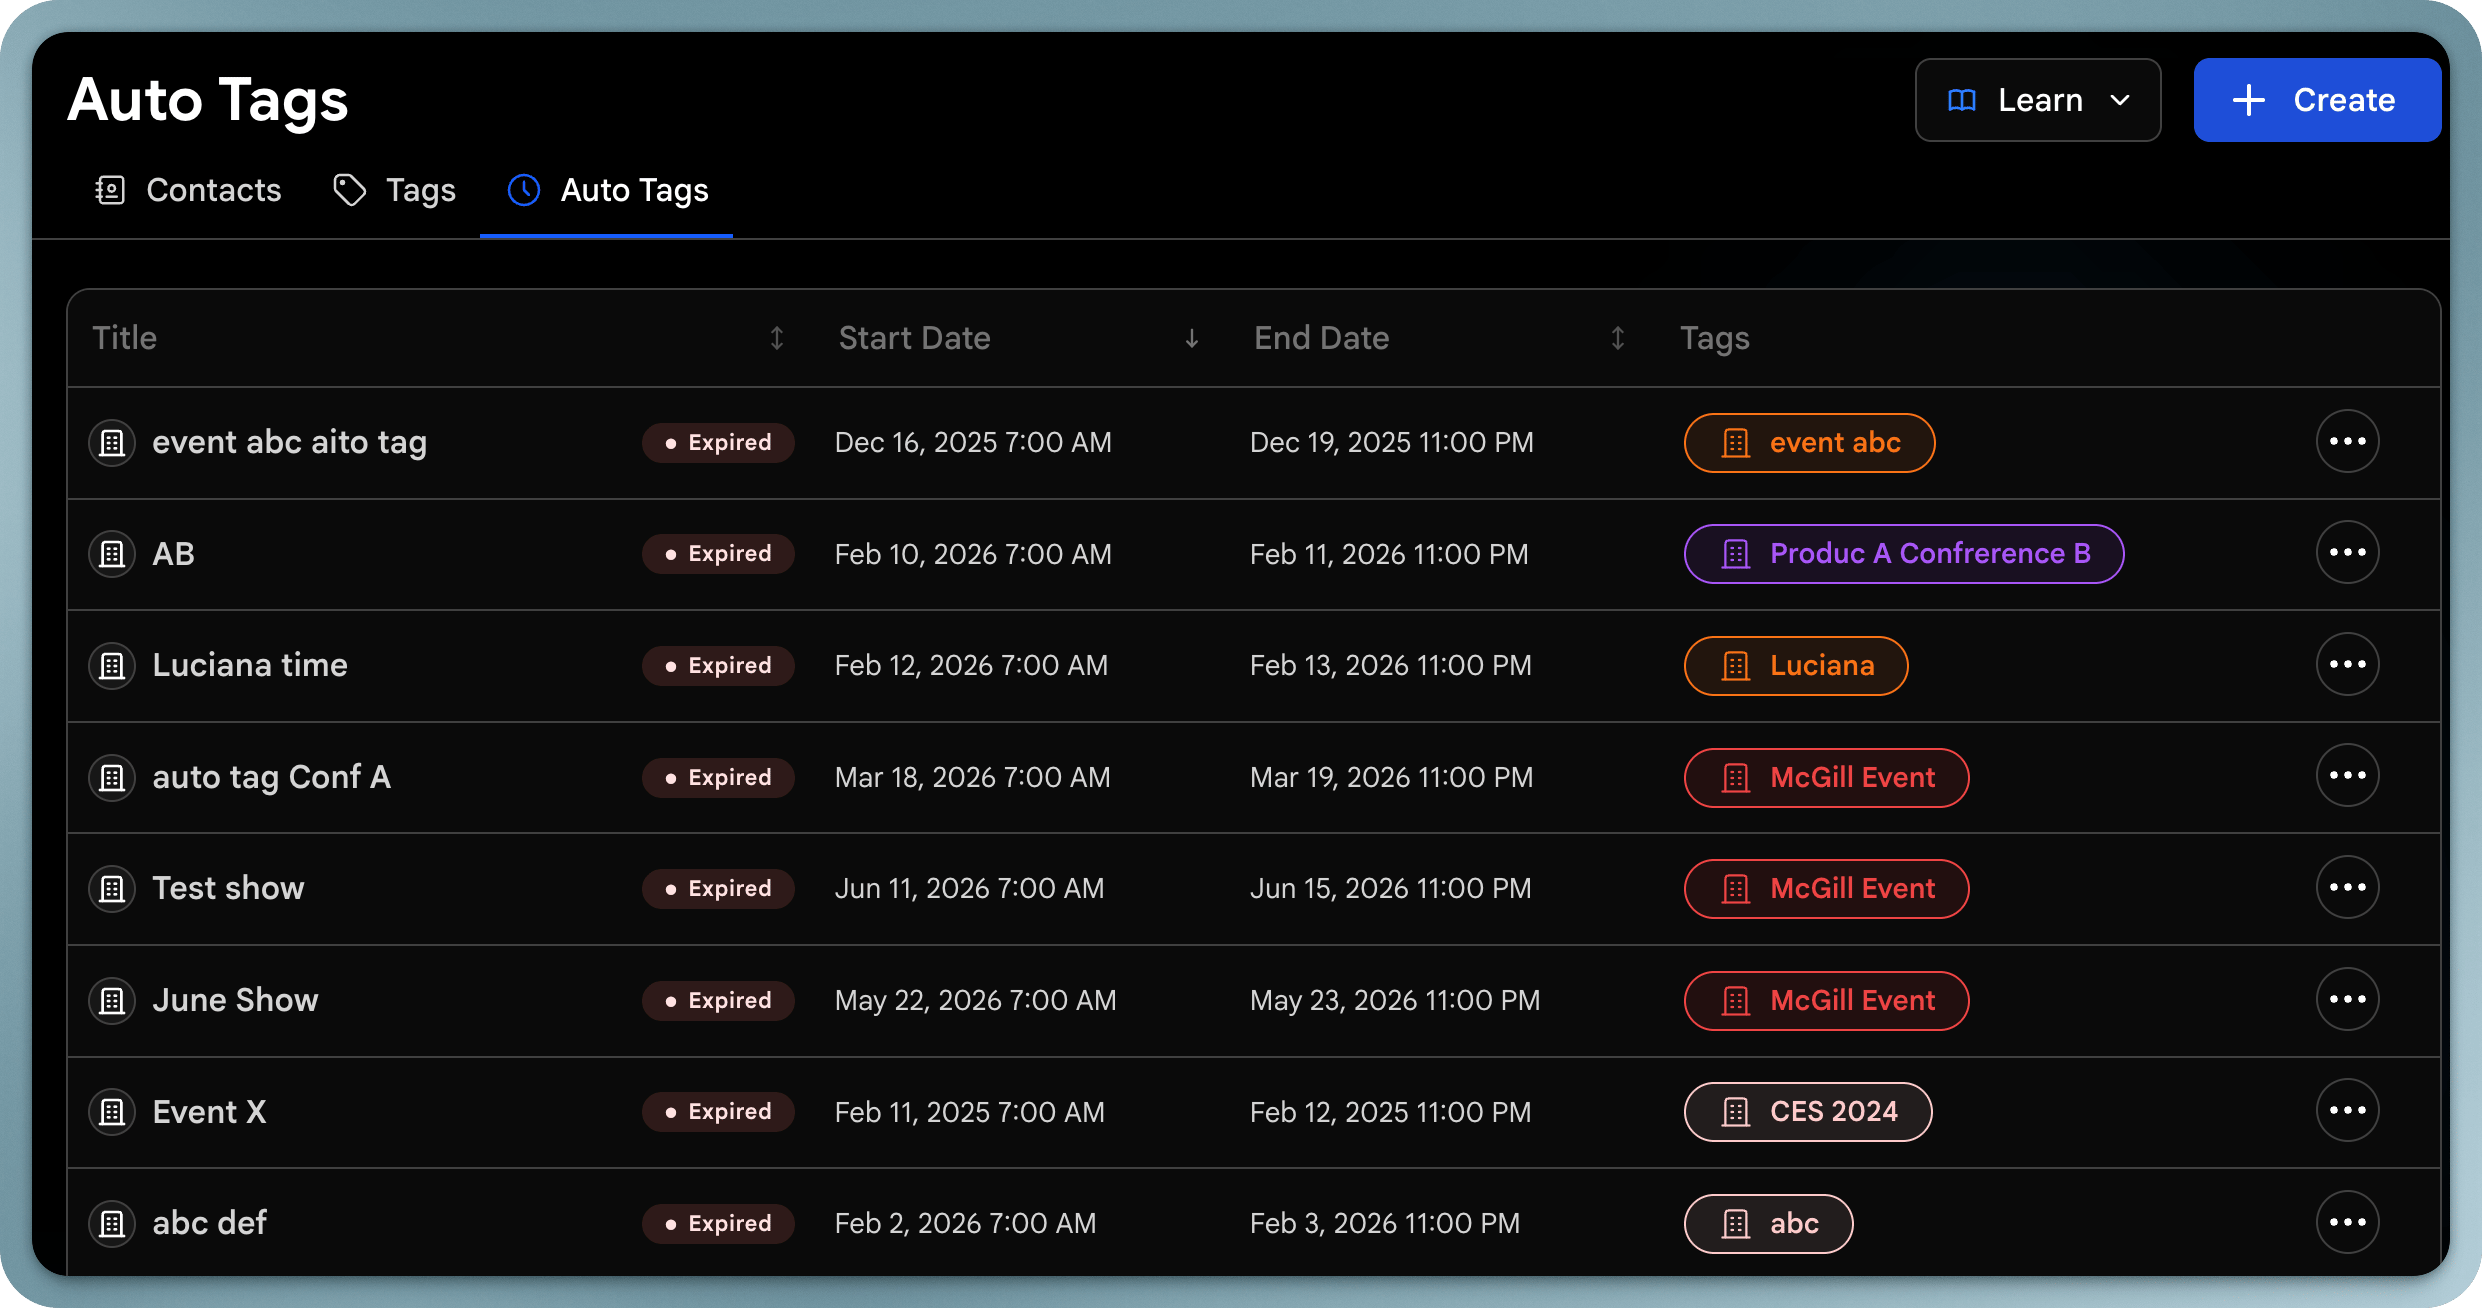Sort by the Start Date column
Screen dimensions: 2482x1308
[1192, 338]
